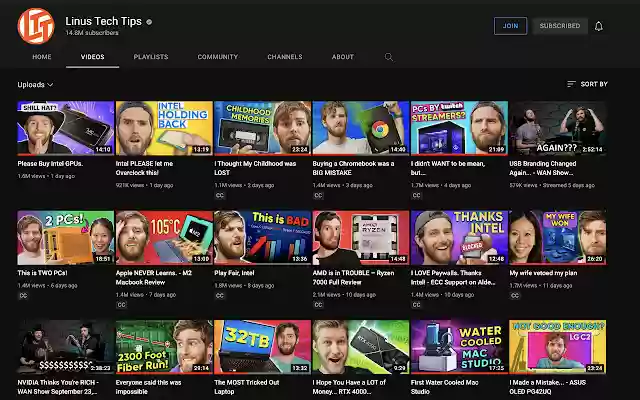Play the '2300 Foot Fiber Run!' thumbnail

164,347
